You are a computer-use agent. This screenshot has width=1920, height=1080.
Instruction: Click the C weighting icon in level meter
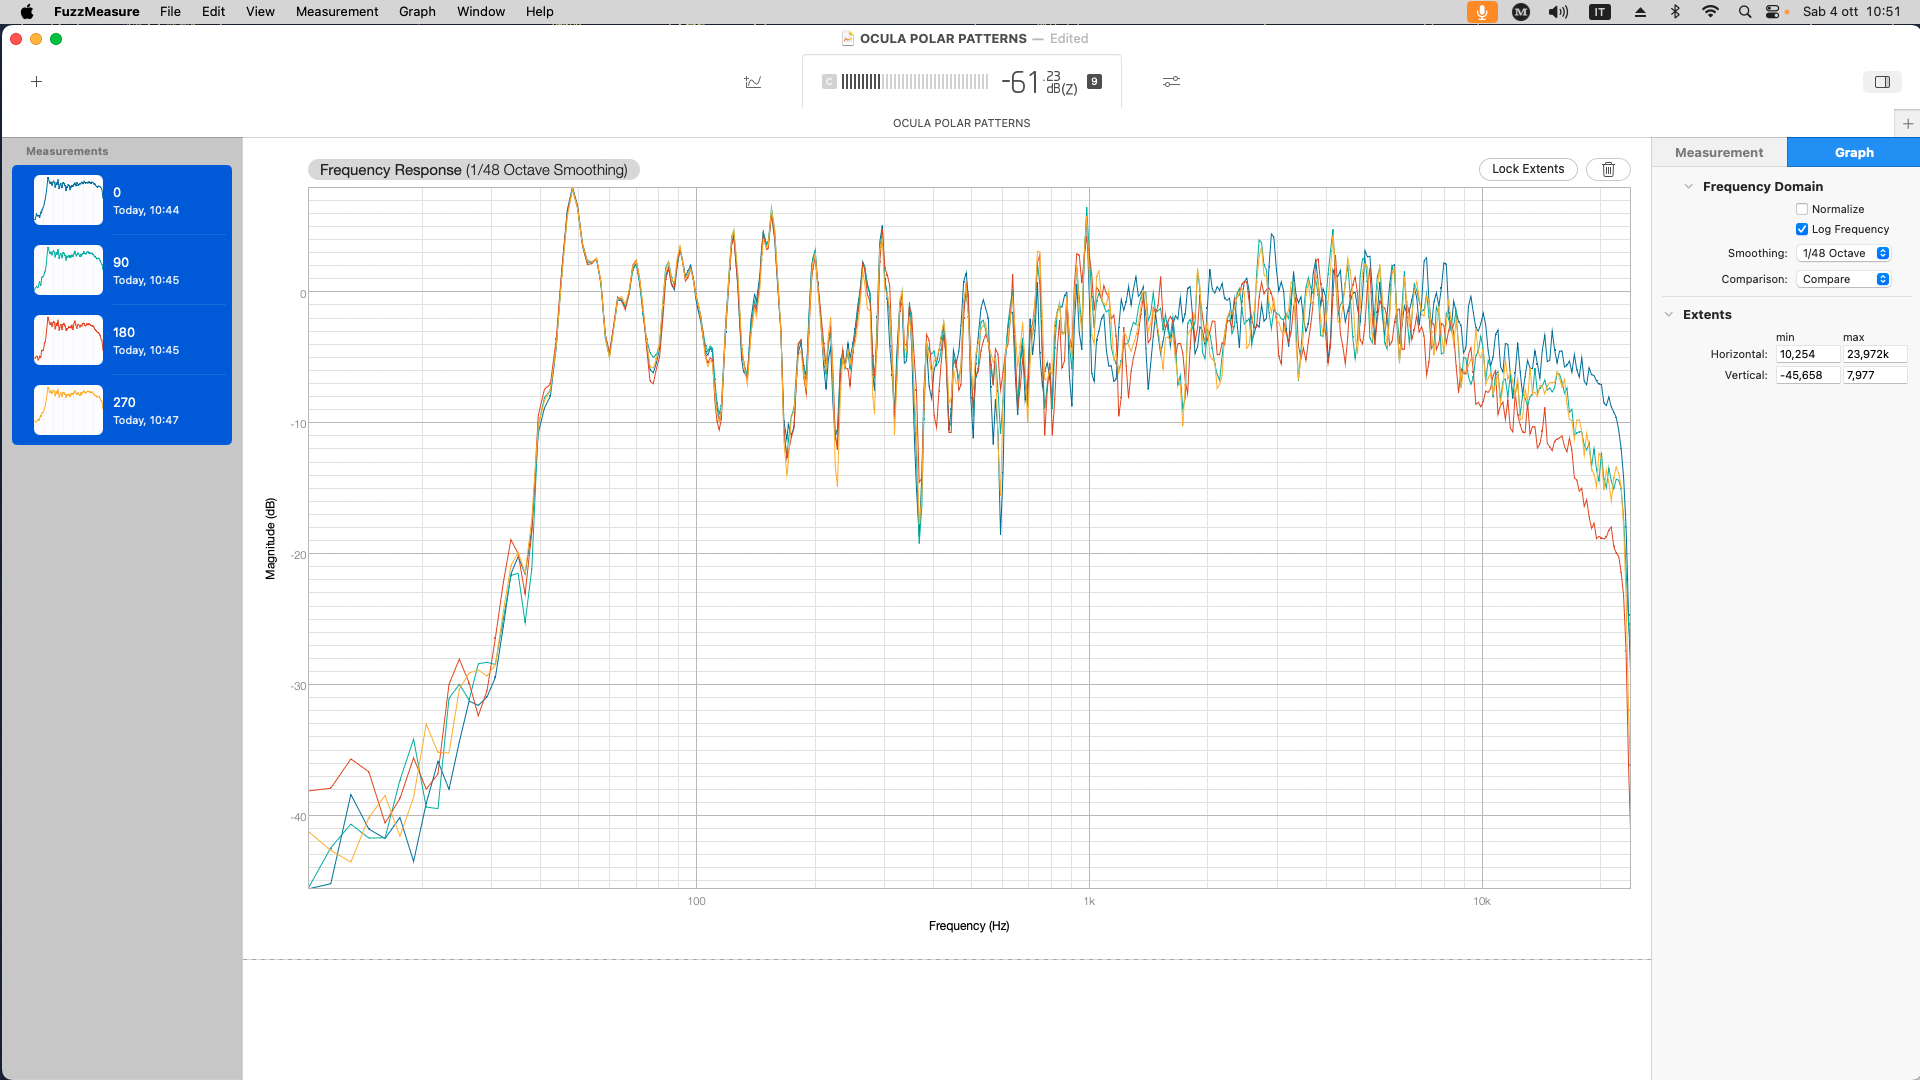click(x=829, y=82)
